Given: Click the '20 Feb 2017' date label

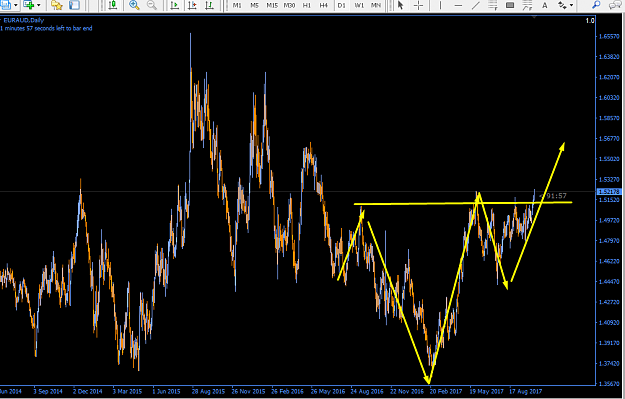Looking at the screenshot, I should (446, 391).
